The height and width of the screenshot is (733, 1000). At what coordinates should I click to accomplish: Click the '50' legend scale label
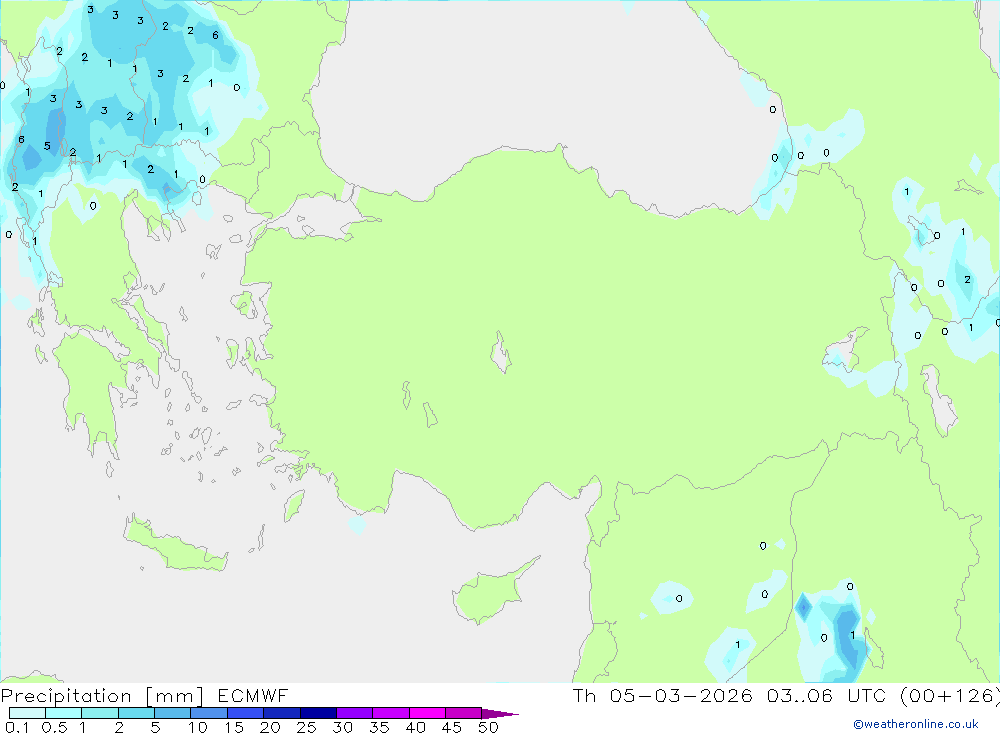point(489,727)
